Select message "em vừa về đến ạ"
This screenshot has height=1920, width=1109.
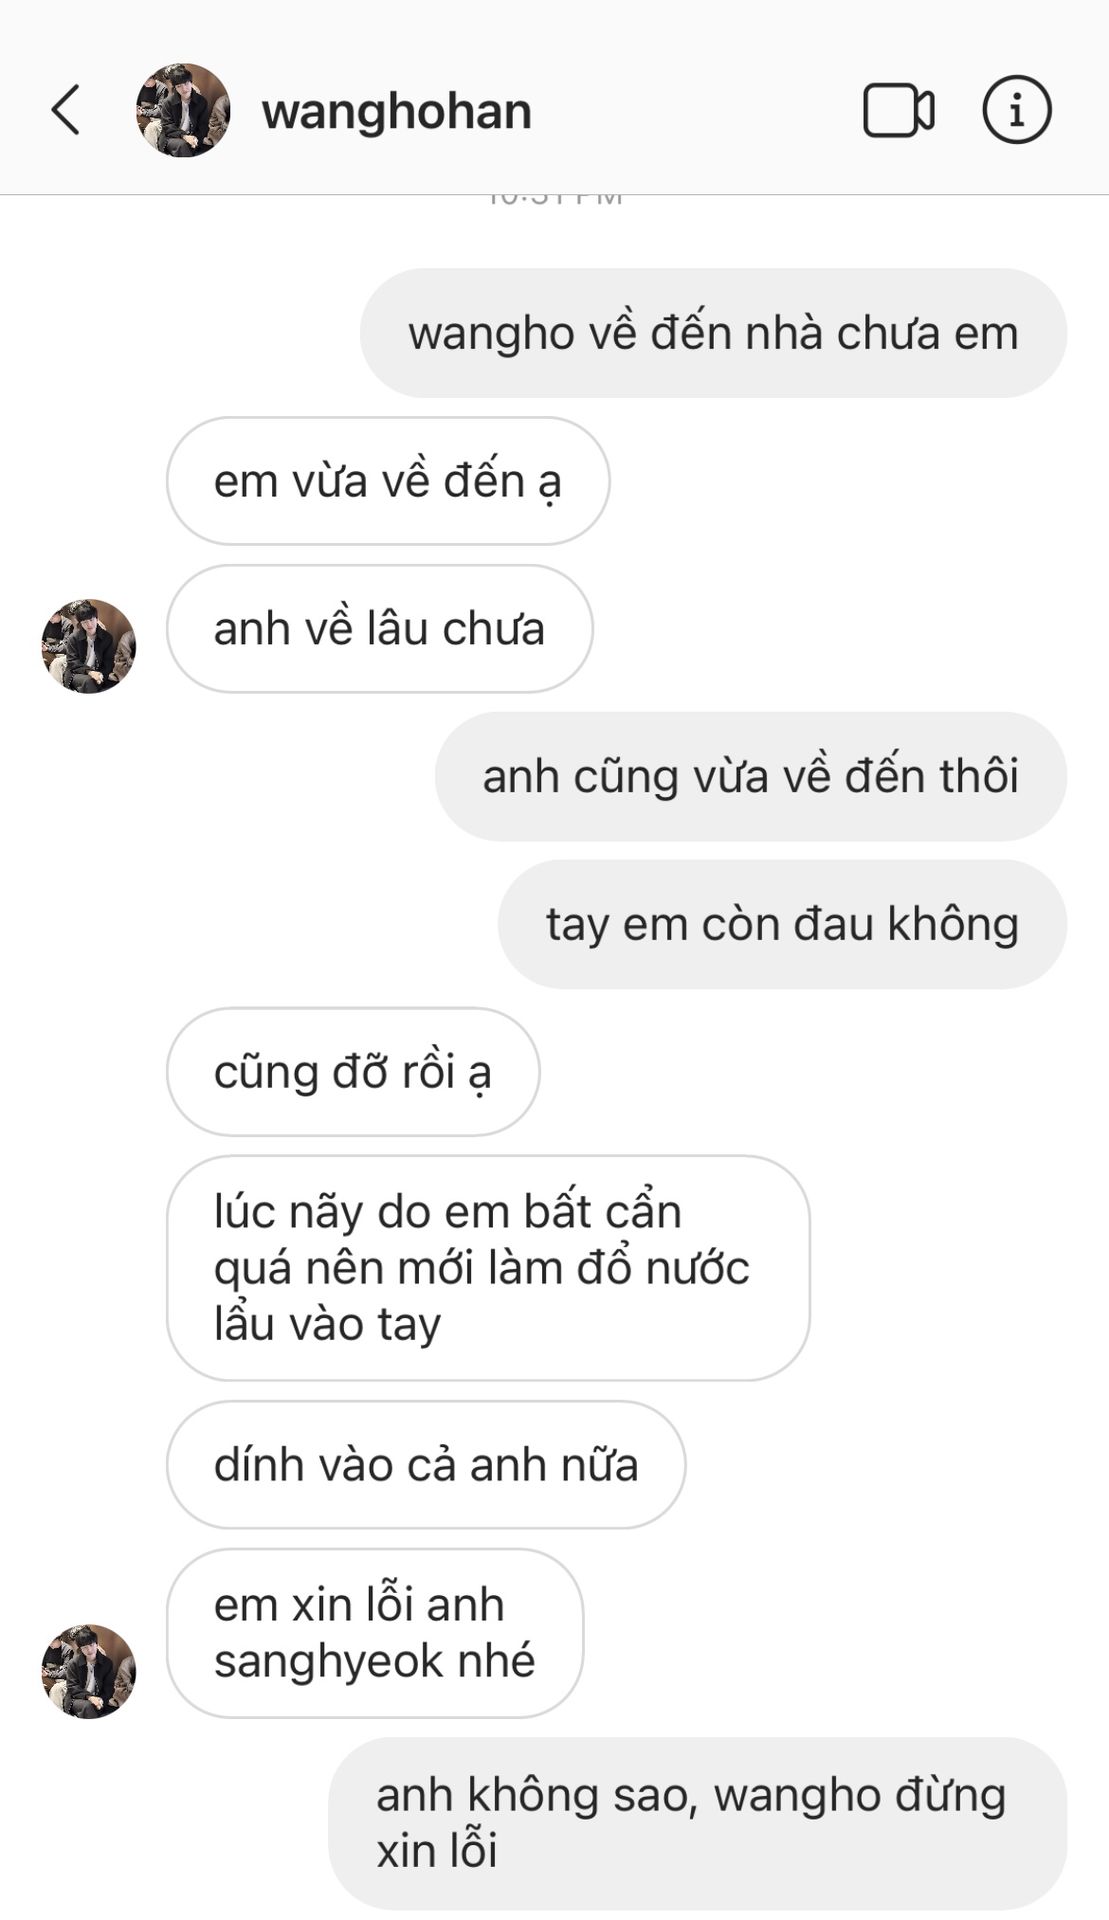[x=388, y=481]
